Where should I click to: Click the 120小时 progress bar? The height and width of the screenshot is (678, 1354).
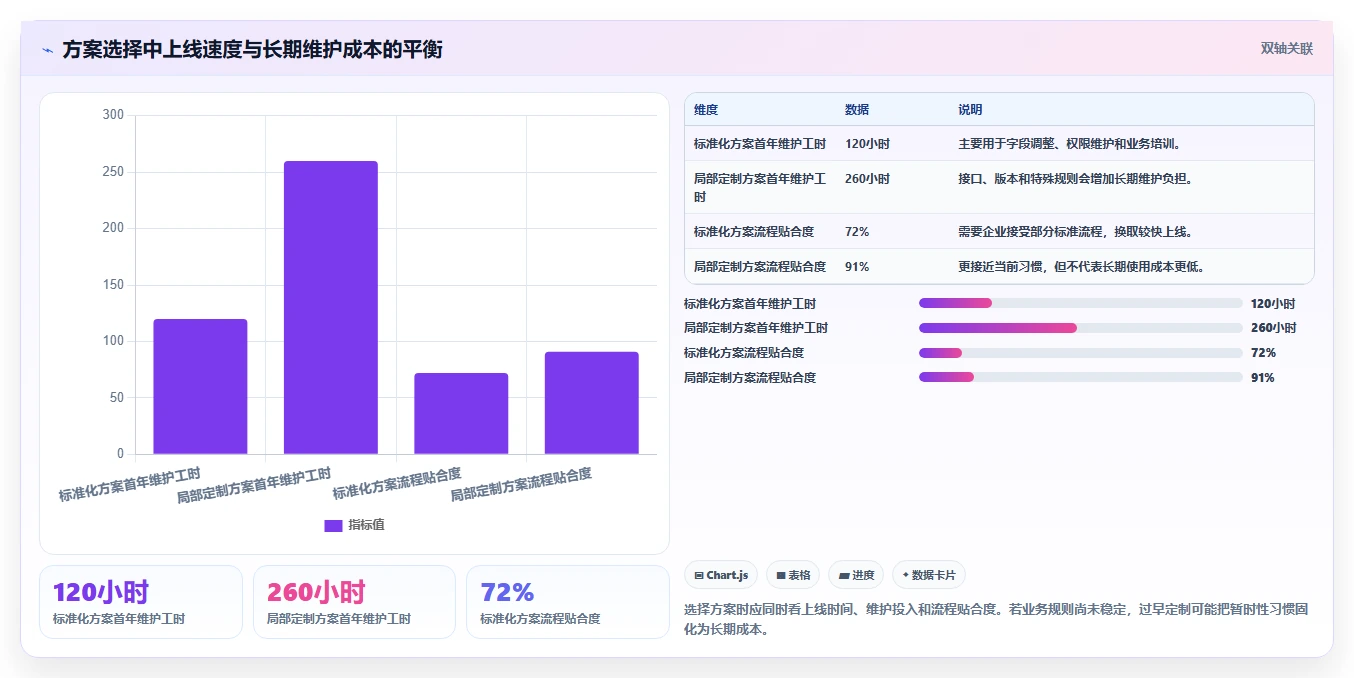[1081, 303]
